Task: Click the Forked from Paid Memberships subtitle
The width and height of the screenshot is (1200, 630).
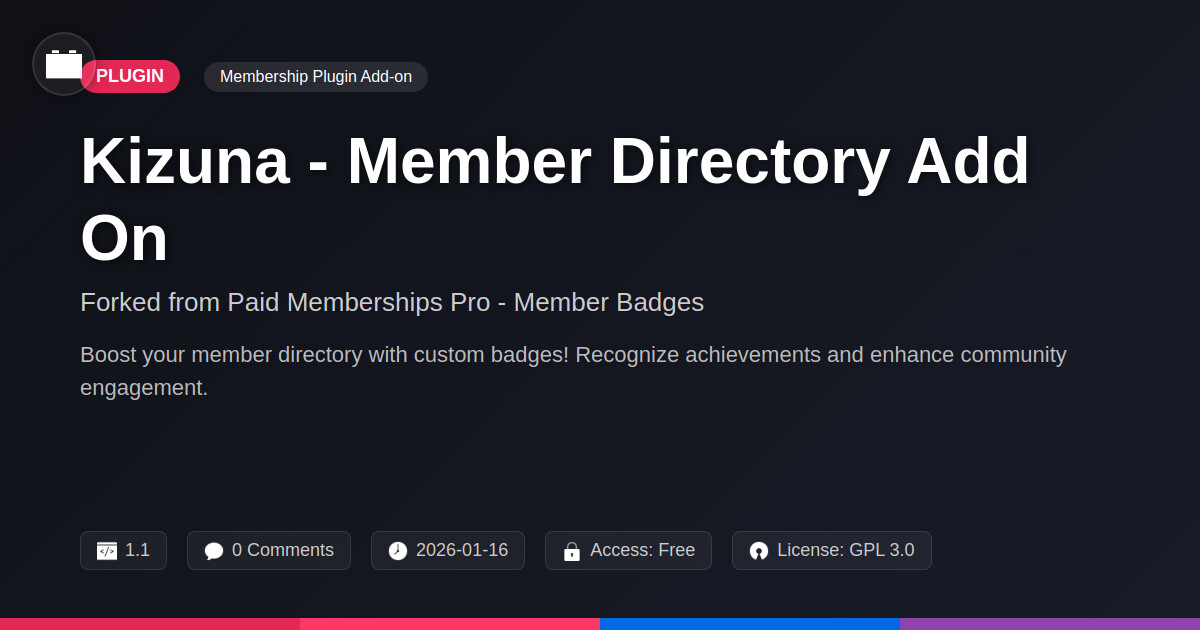Action: pyautogui.click(x=392, y=302)
